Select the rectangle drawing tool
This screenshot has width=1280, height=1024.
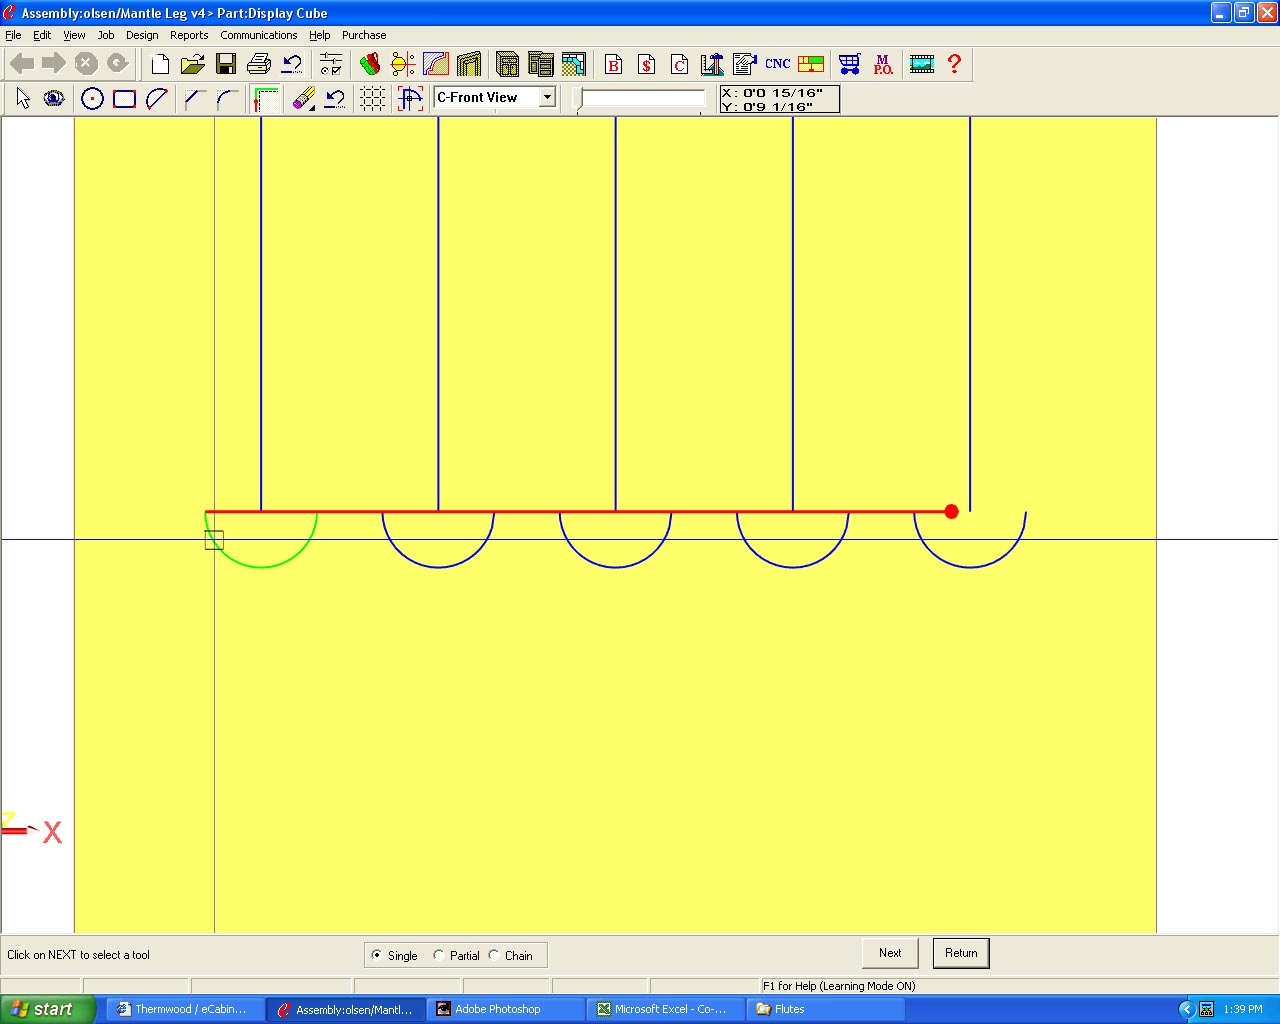pyautogui.click(x=124, y=98)
